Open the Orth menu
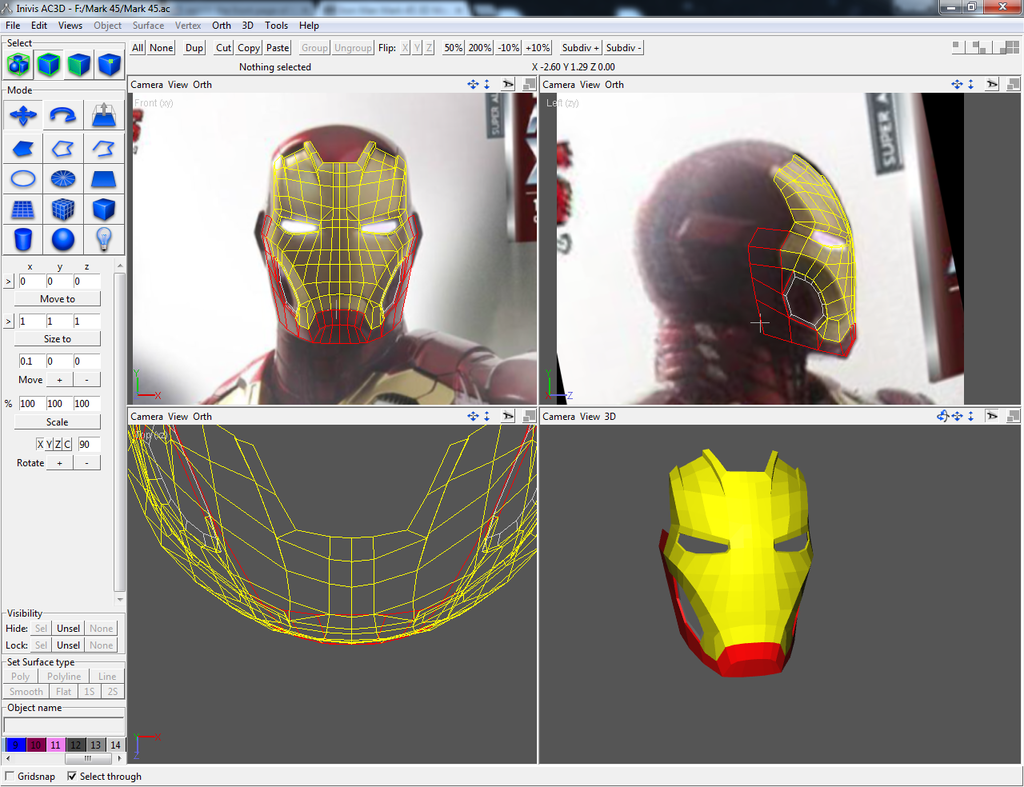Image resolution: width=1024 pixels, height=787 pixels. pyautogui.click(x=221, y=25)
